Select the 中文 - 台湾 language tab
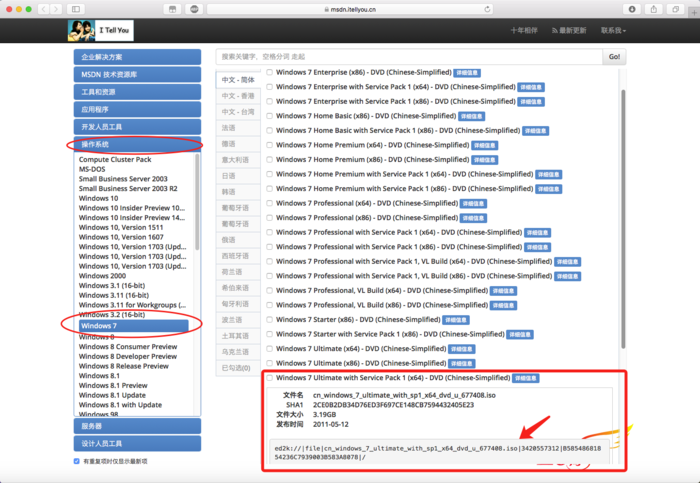The image size is (700, 483). tap(238, 112)
